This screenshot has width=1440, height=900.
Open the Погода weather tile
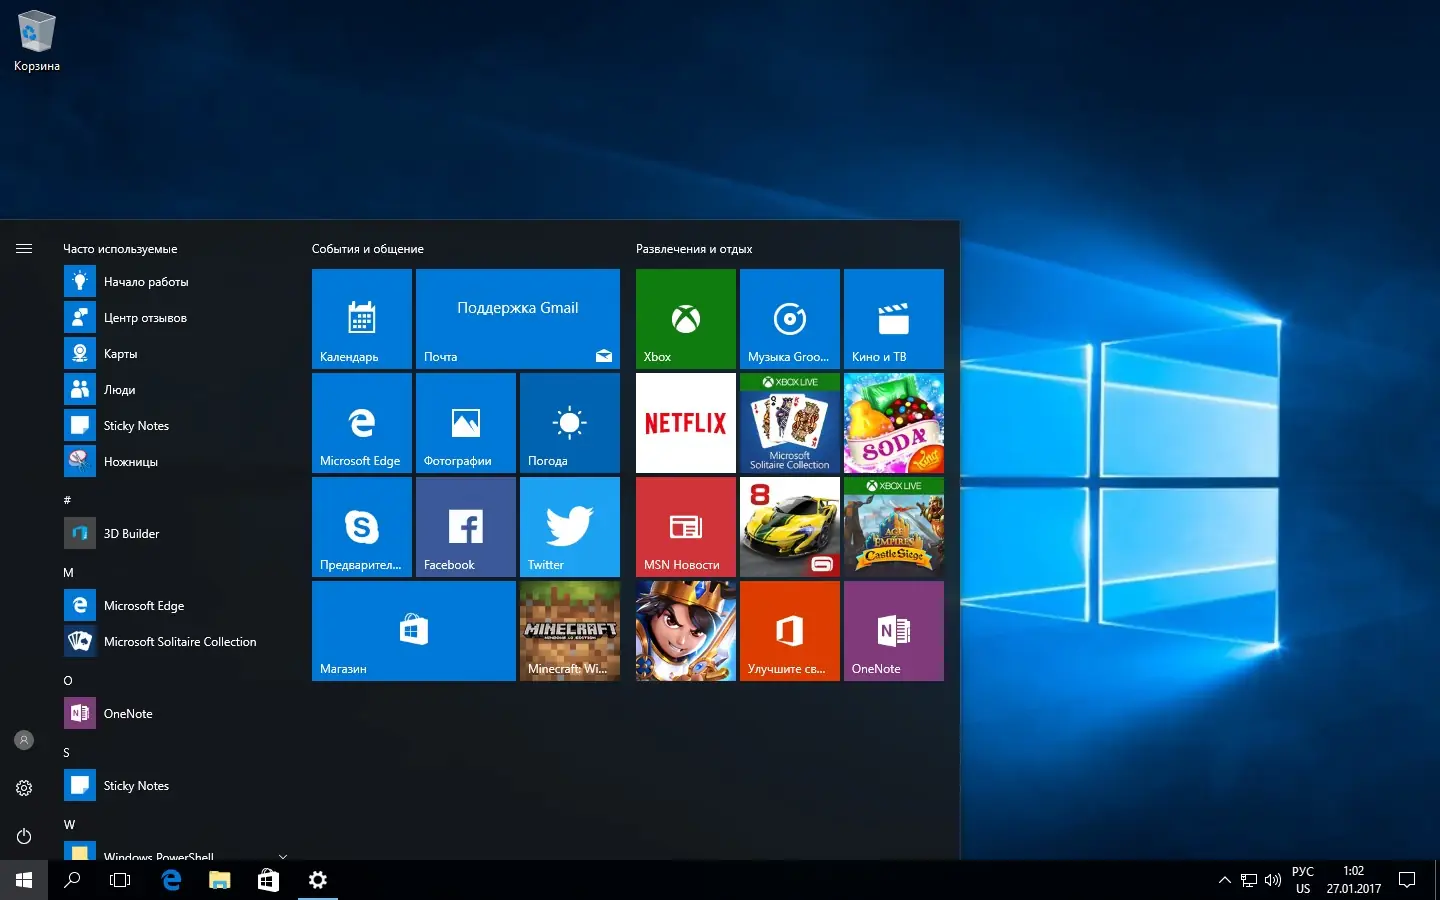pos(569,423)
